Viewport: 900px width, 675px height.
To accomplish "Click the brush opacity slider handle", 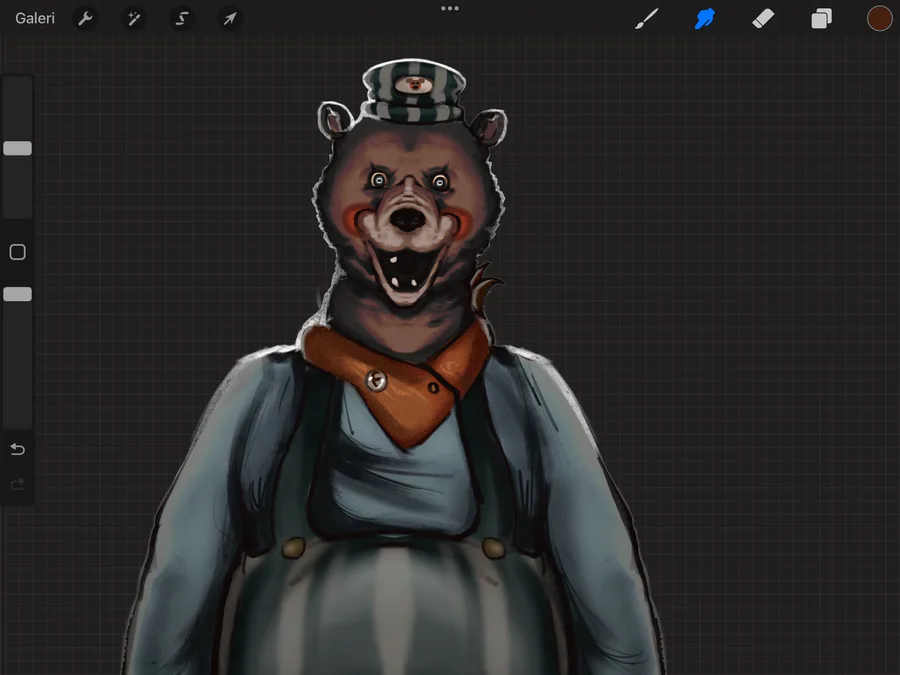I will point(18,294).
